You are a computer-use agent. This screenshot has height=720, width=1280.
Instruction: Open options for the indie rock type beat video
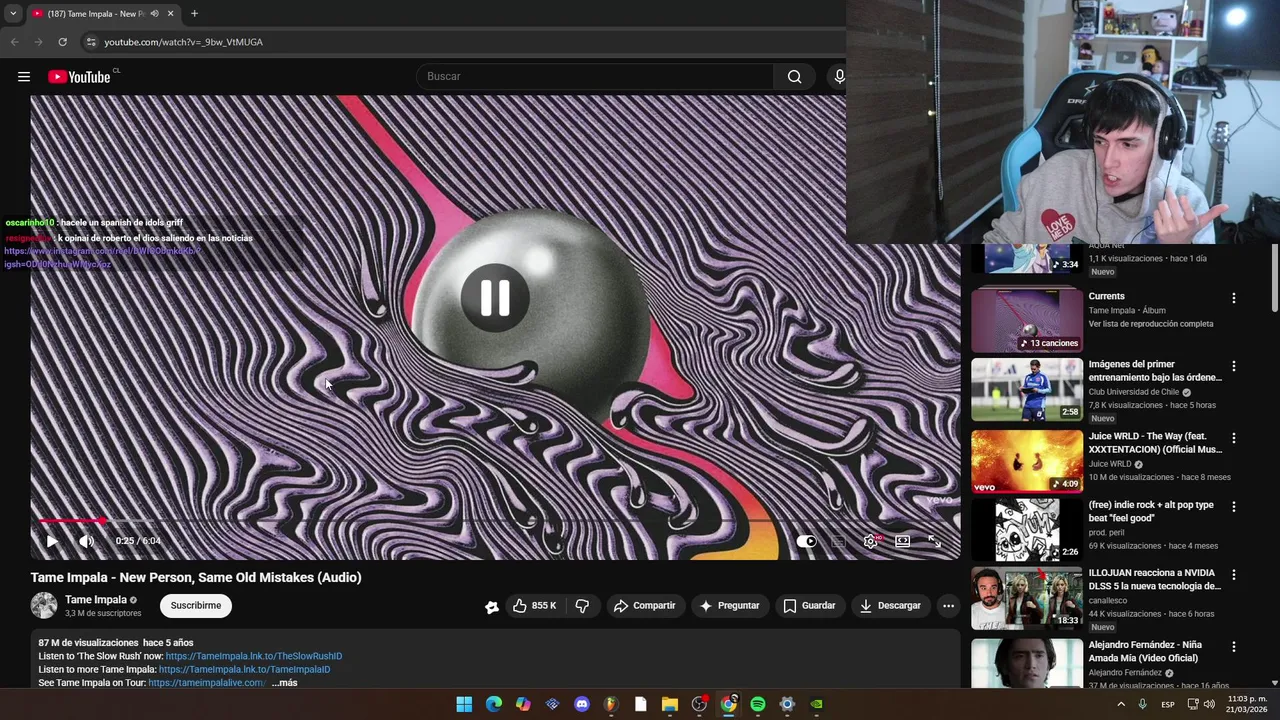click(x=1233, y=507)
